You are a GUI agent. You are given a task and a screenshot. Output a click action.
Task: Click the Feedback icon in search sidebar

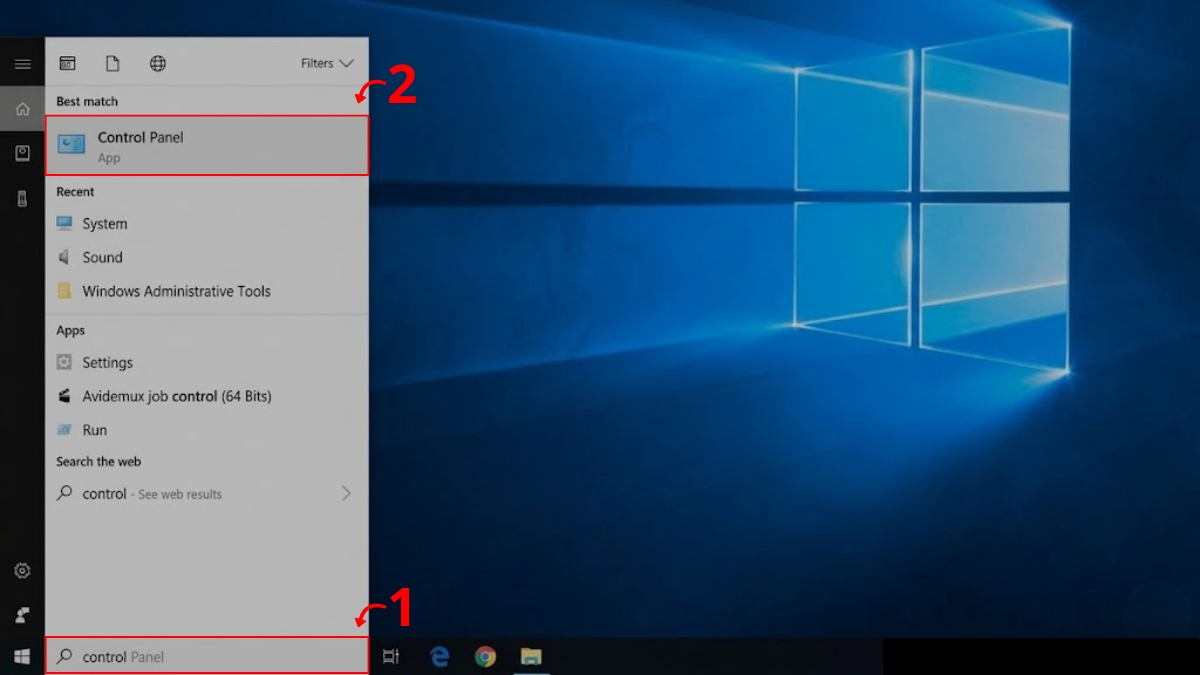coord(22,614)
